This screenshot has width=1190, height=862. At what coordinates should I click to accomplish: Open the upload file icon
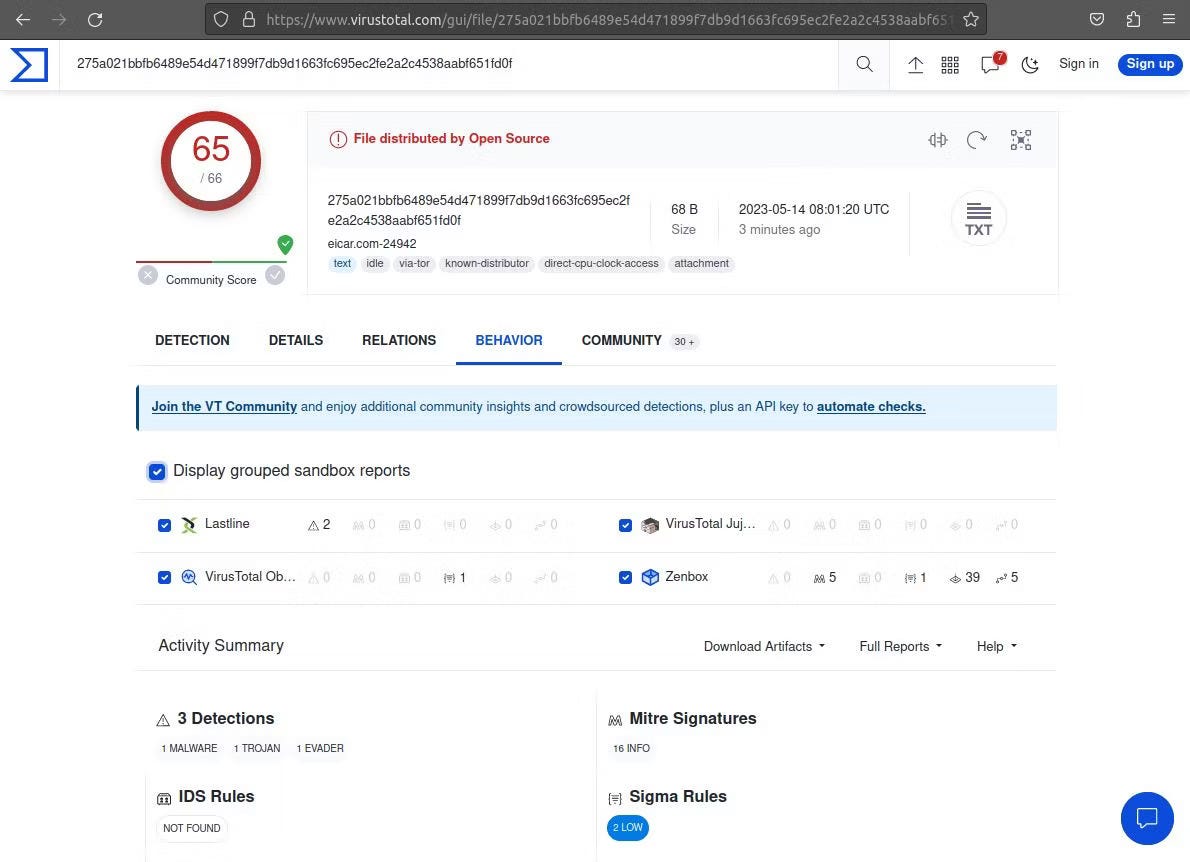[915, 64]
